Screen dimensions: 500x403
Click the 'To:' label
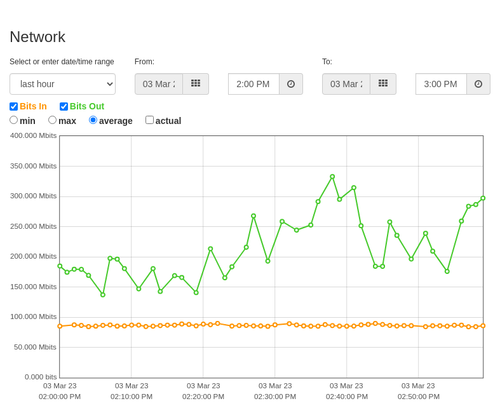(x=327, y=62)
